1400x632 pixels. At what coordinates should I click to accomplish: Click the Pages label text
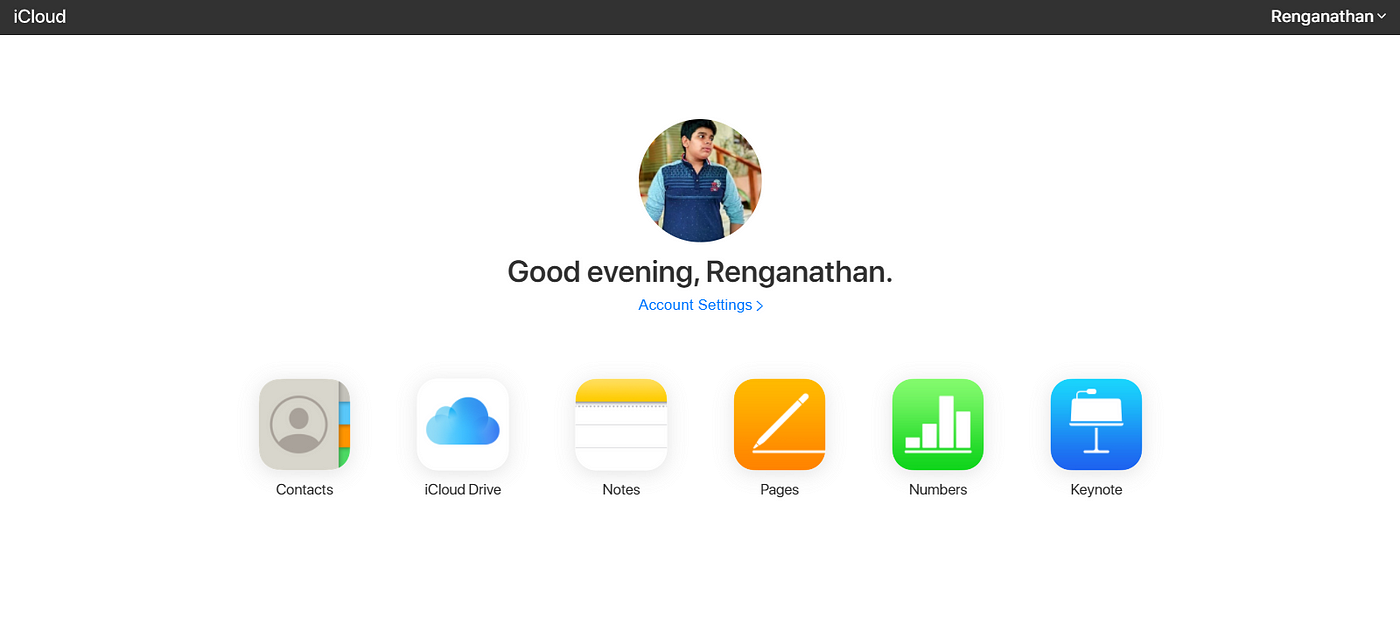coord(779,490)
